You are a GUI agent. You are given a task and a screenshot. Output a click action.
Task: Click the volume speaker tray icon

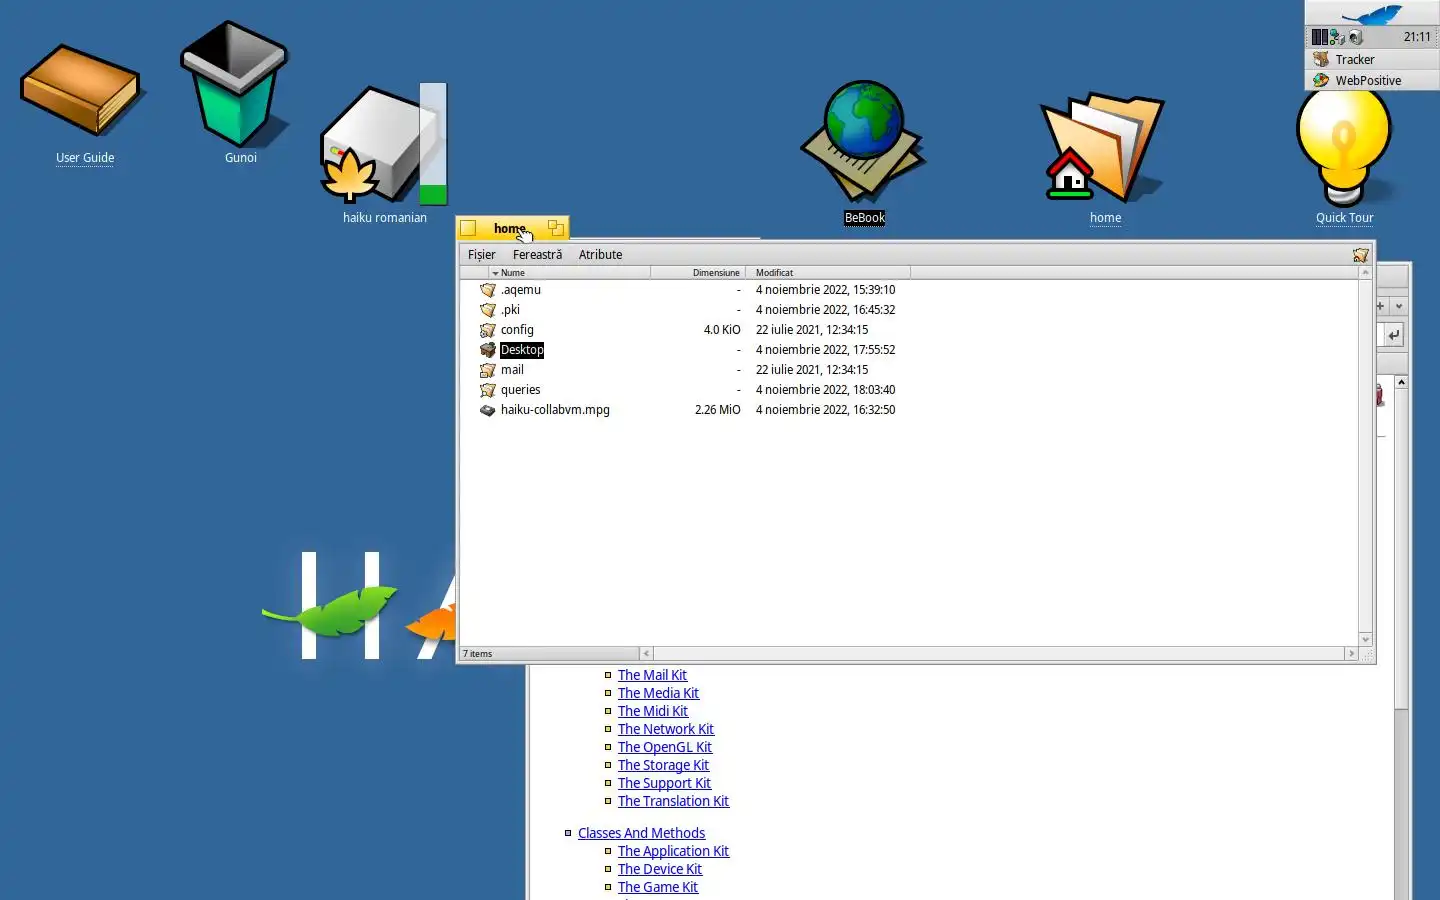tap(1356, 37)
